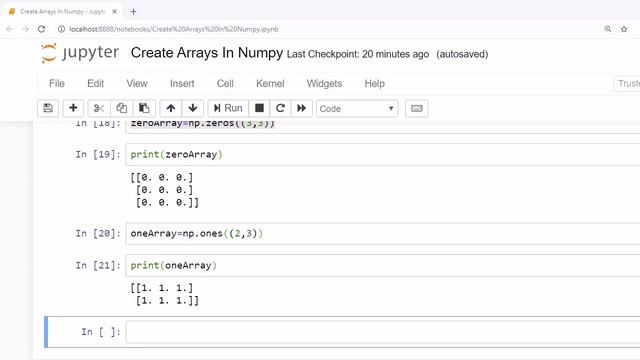Open a new browser tab
This screenshot has width=640, height=360.
(133, 11)
